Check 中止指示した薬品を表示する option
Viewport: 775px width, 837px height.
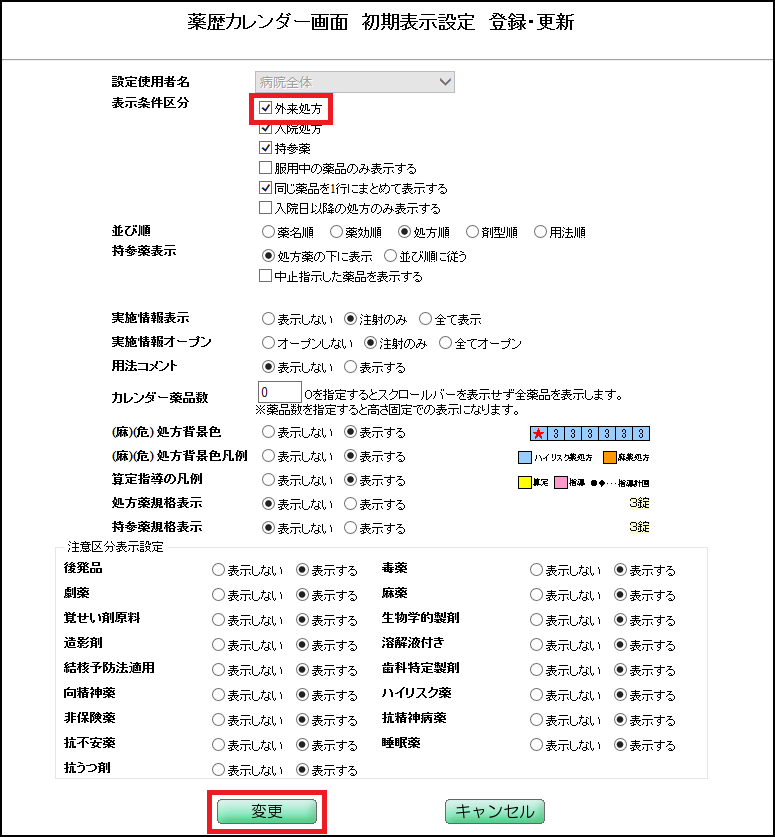tap(266, 276)
